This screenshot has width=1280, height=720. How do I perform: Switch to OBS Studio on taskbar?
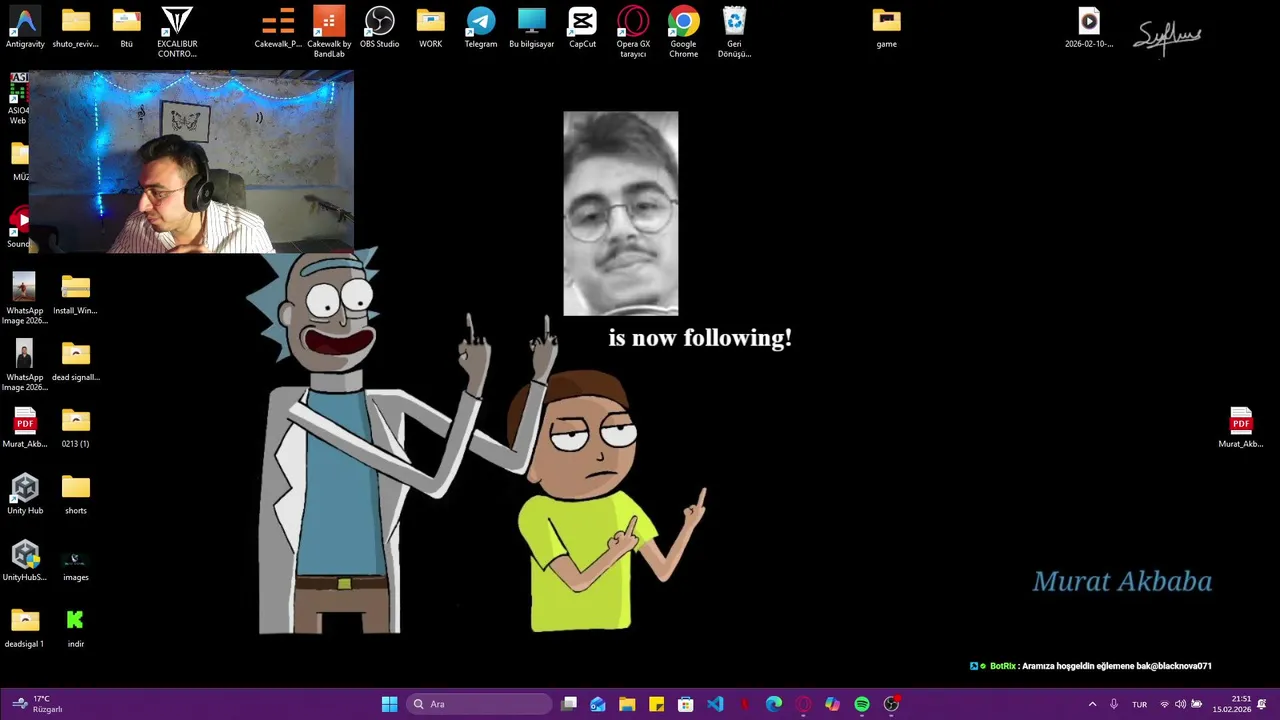891,704
